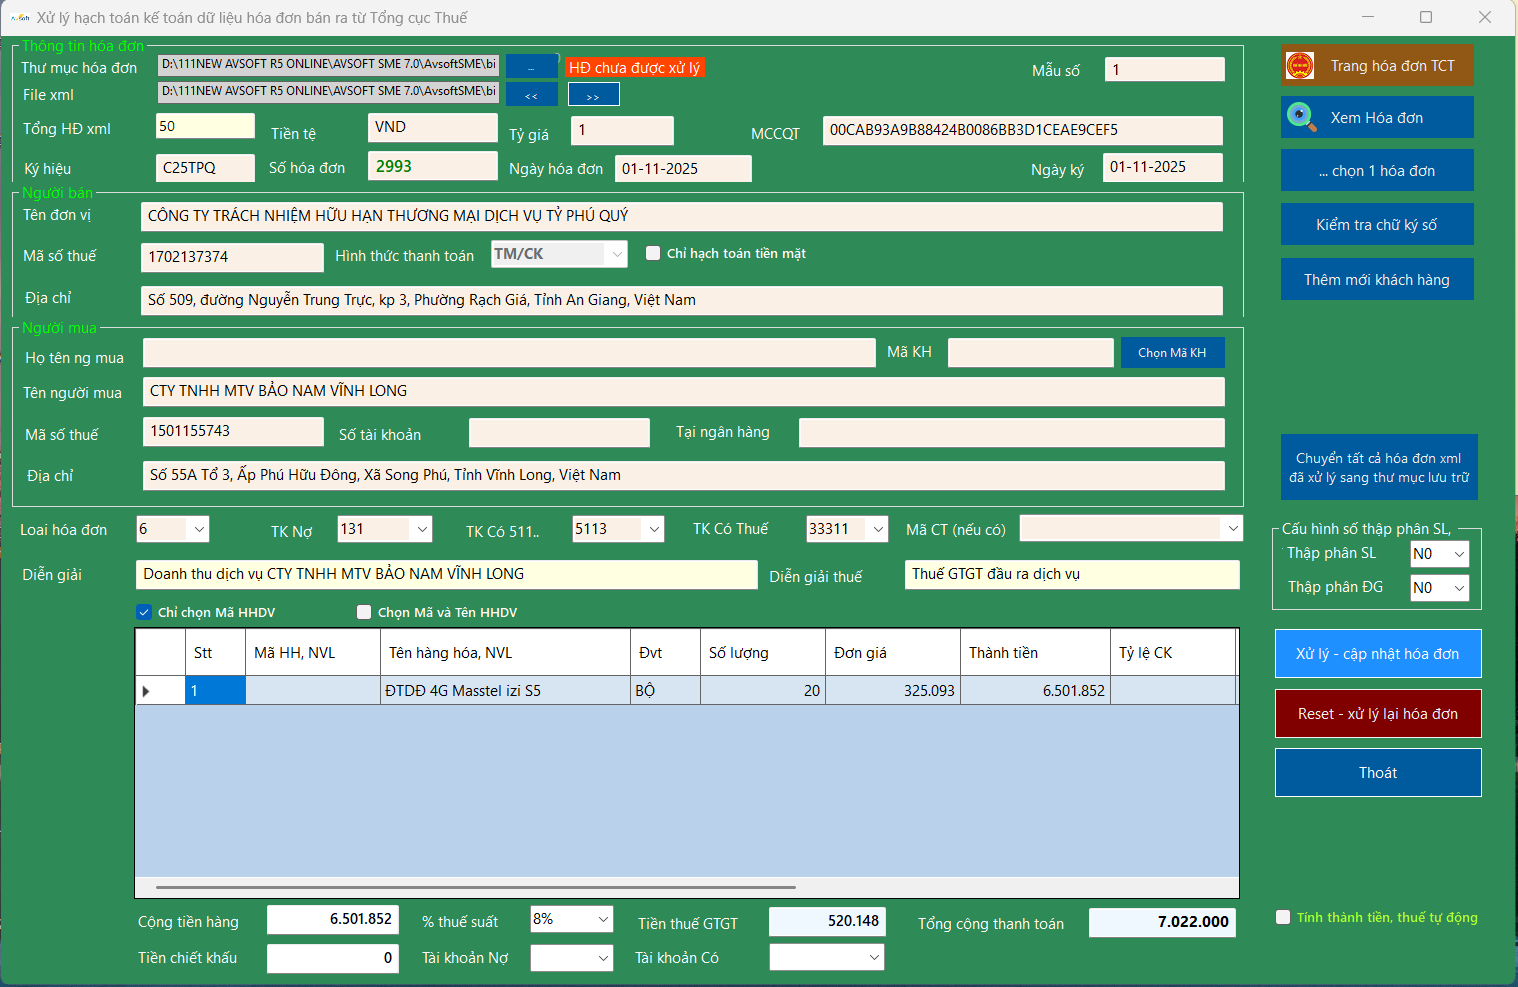
Task: Click 'Xử lý - cập nhật hóa đơn' button
Action: tap(1377, 654)
